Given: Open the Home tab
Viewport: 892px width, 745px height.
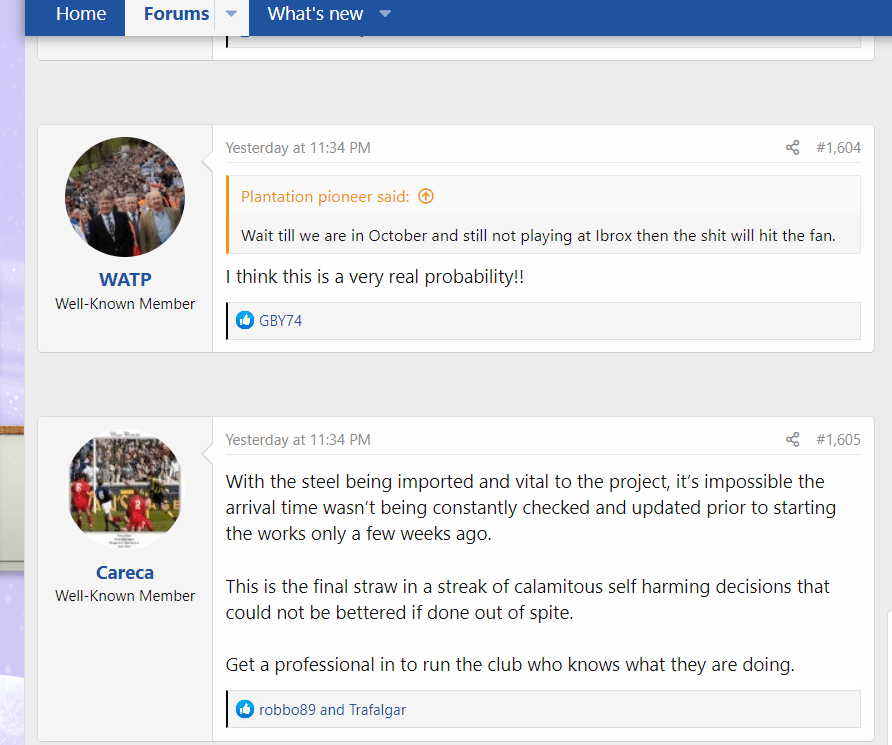Looking at the screenshot, I should 80,14.
